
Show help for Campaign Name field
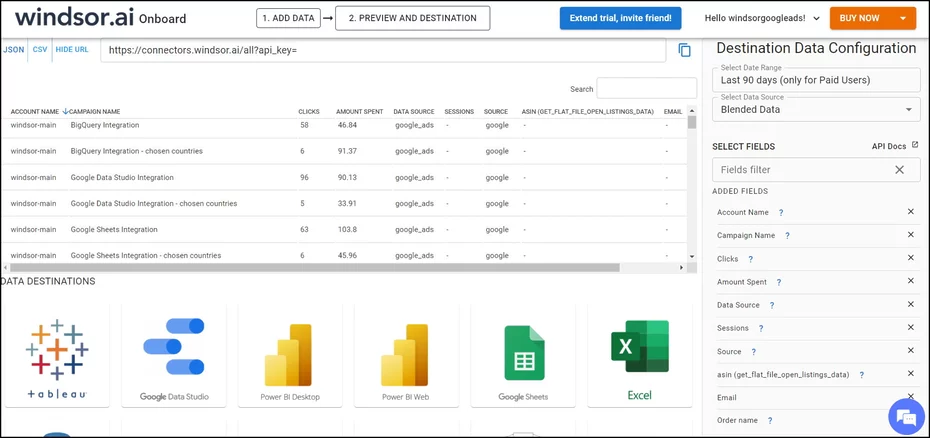(x=788, y=236)
